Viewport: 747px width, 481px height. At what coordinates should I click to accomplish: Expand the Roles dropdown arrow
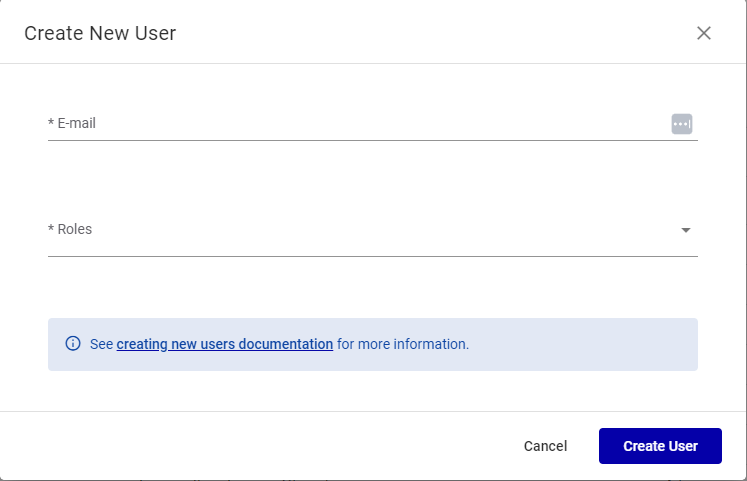(686, 230)
